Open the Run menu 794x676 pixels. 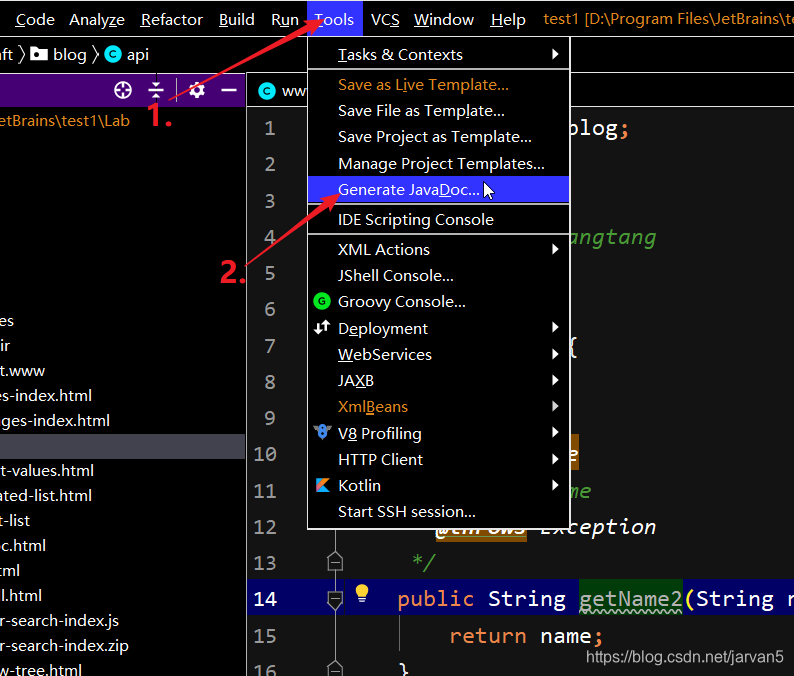point(285,19)
